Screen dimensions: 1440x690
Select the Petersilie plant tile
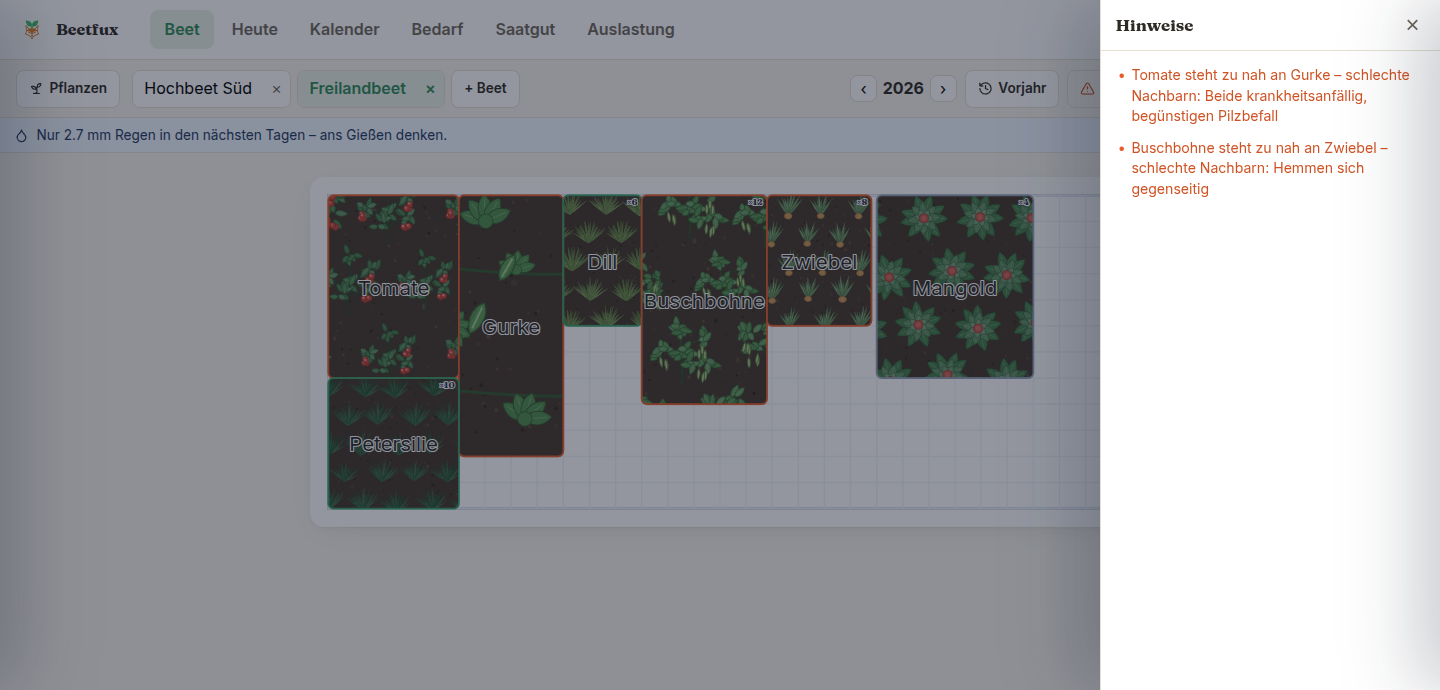[x=393, y=443]
